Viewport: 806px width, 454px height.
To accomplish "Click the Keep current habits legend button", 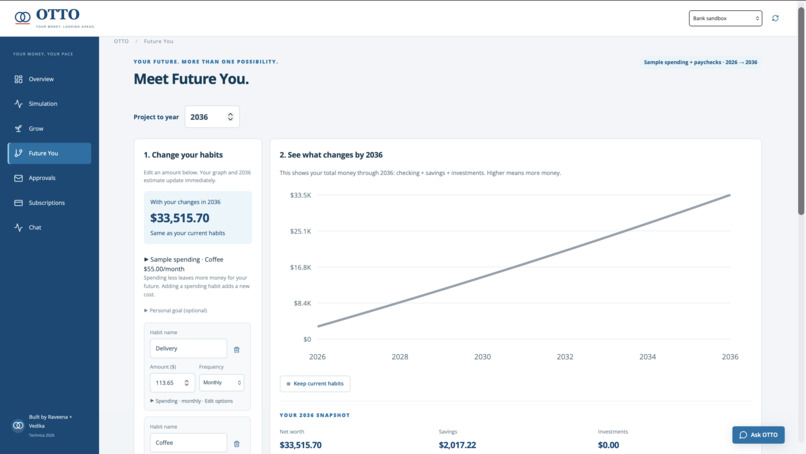I will [x=315, y=384].
